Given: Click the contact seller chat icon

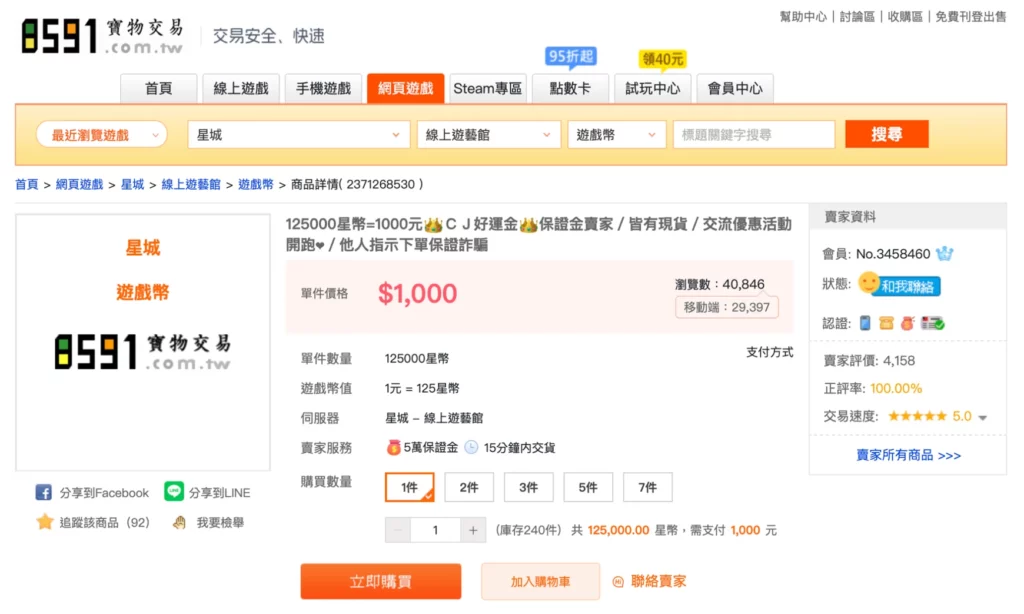Looking at the screenshot, I should [x=618, y=581].
